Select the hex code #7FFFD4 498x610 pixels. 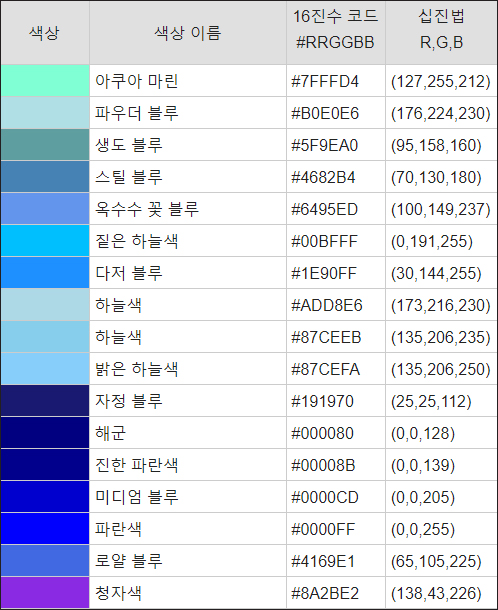[325, 82]
